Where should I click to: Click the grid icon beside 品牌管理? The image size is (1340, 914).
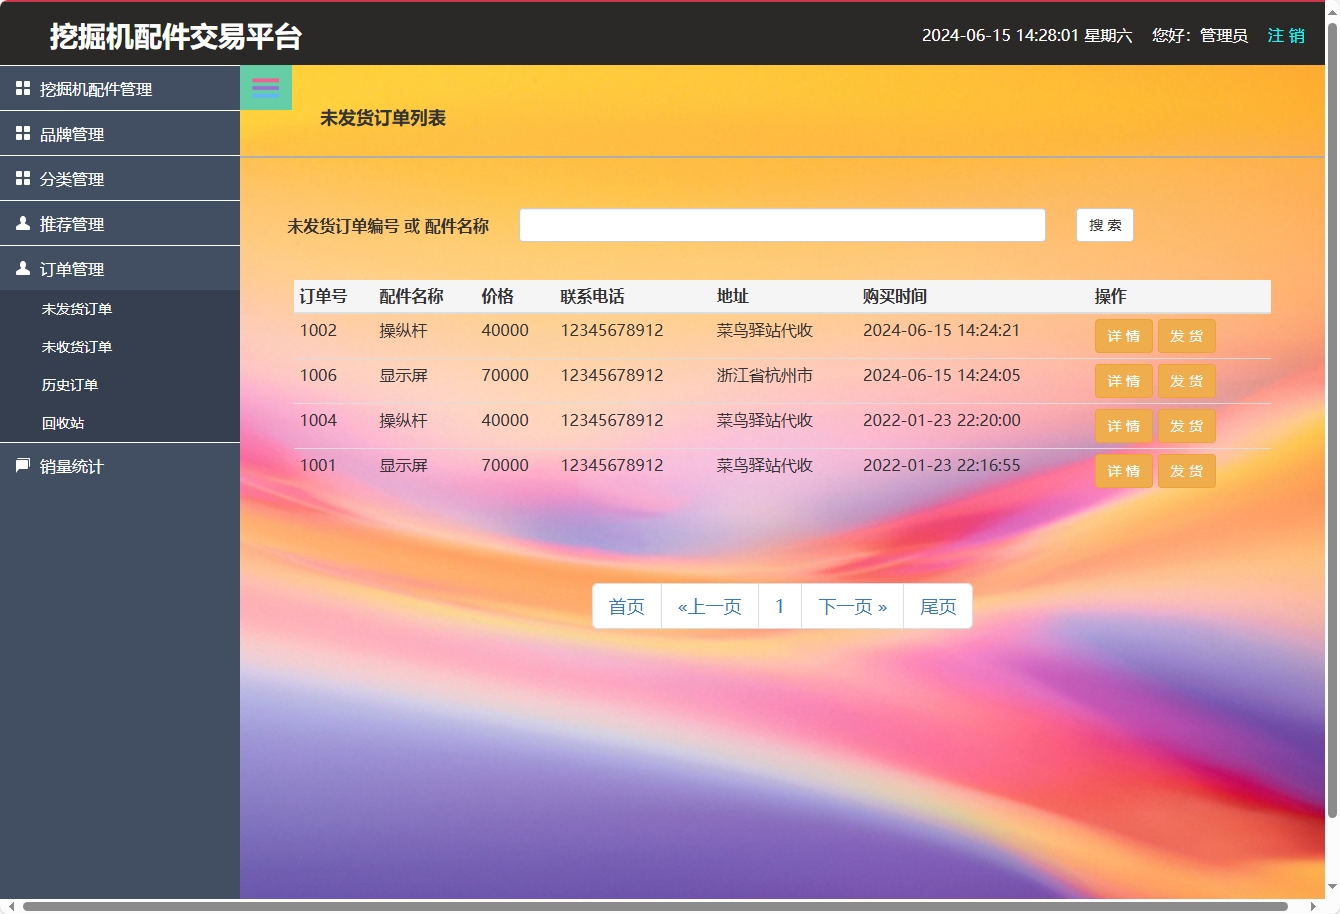(x=22, y=133)
